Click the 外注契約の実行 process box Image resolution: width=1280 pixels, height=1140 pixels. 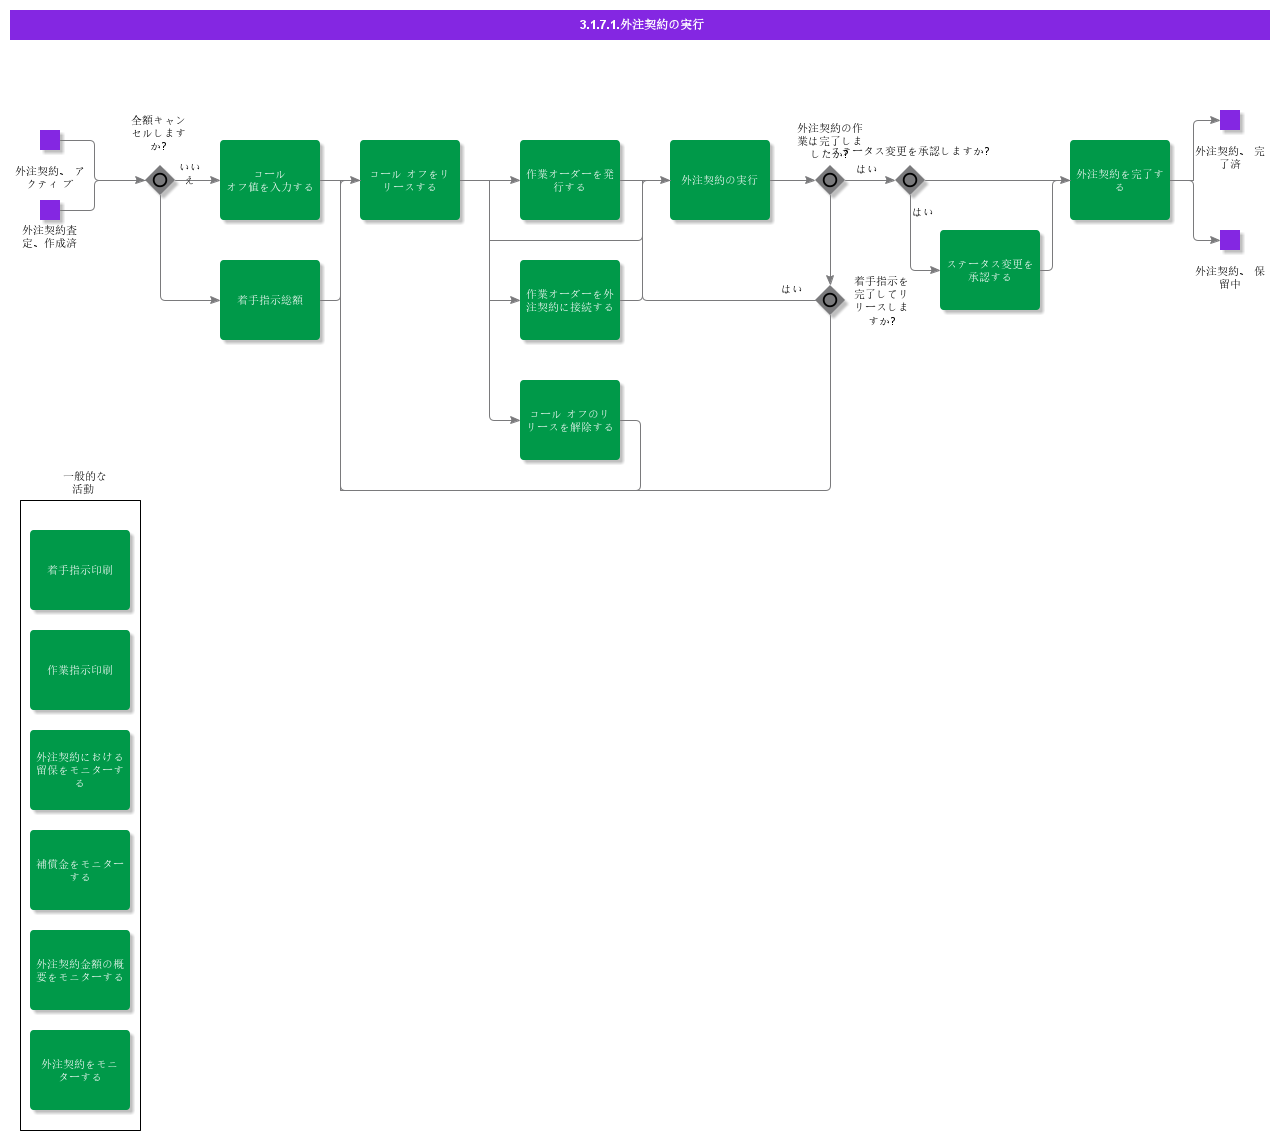coord(720,181)
